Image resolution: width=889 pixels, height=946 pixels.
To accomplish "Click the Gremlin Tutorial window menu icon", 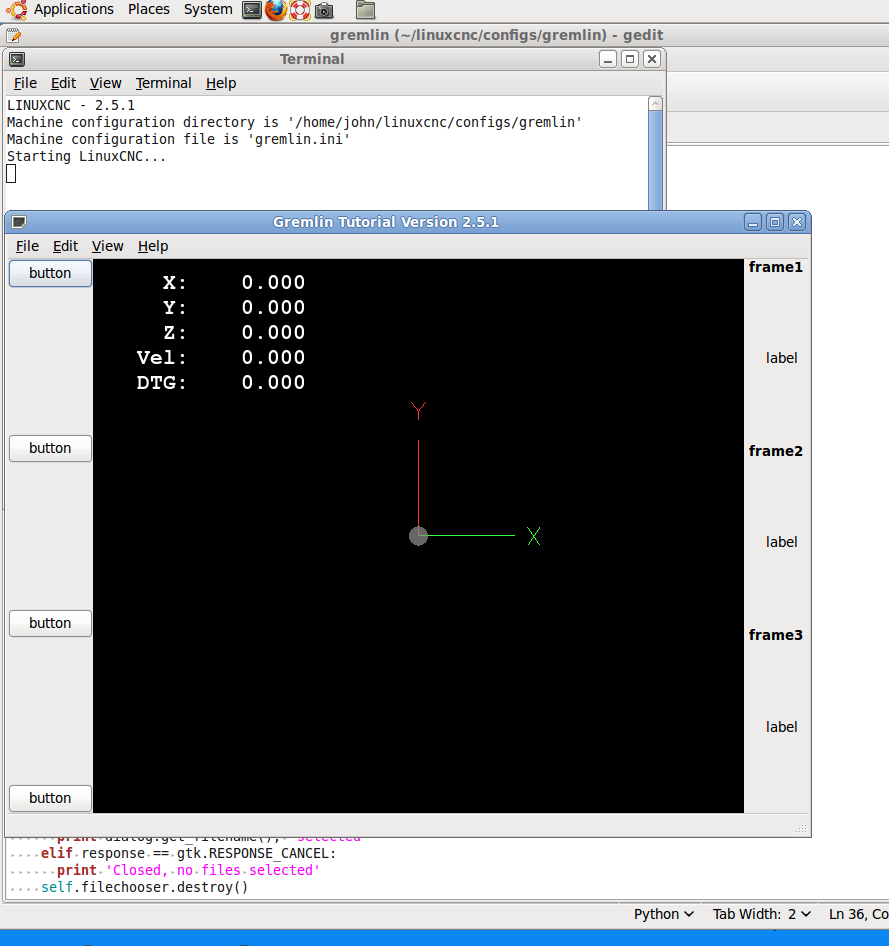I will click(x=19, y=222).
